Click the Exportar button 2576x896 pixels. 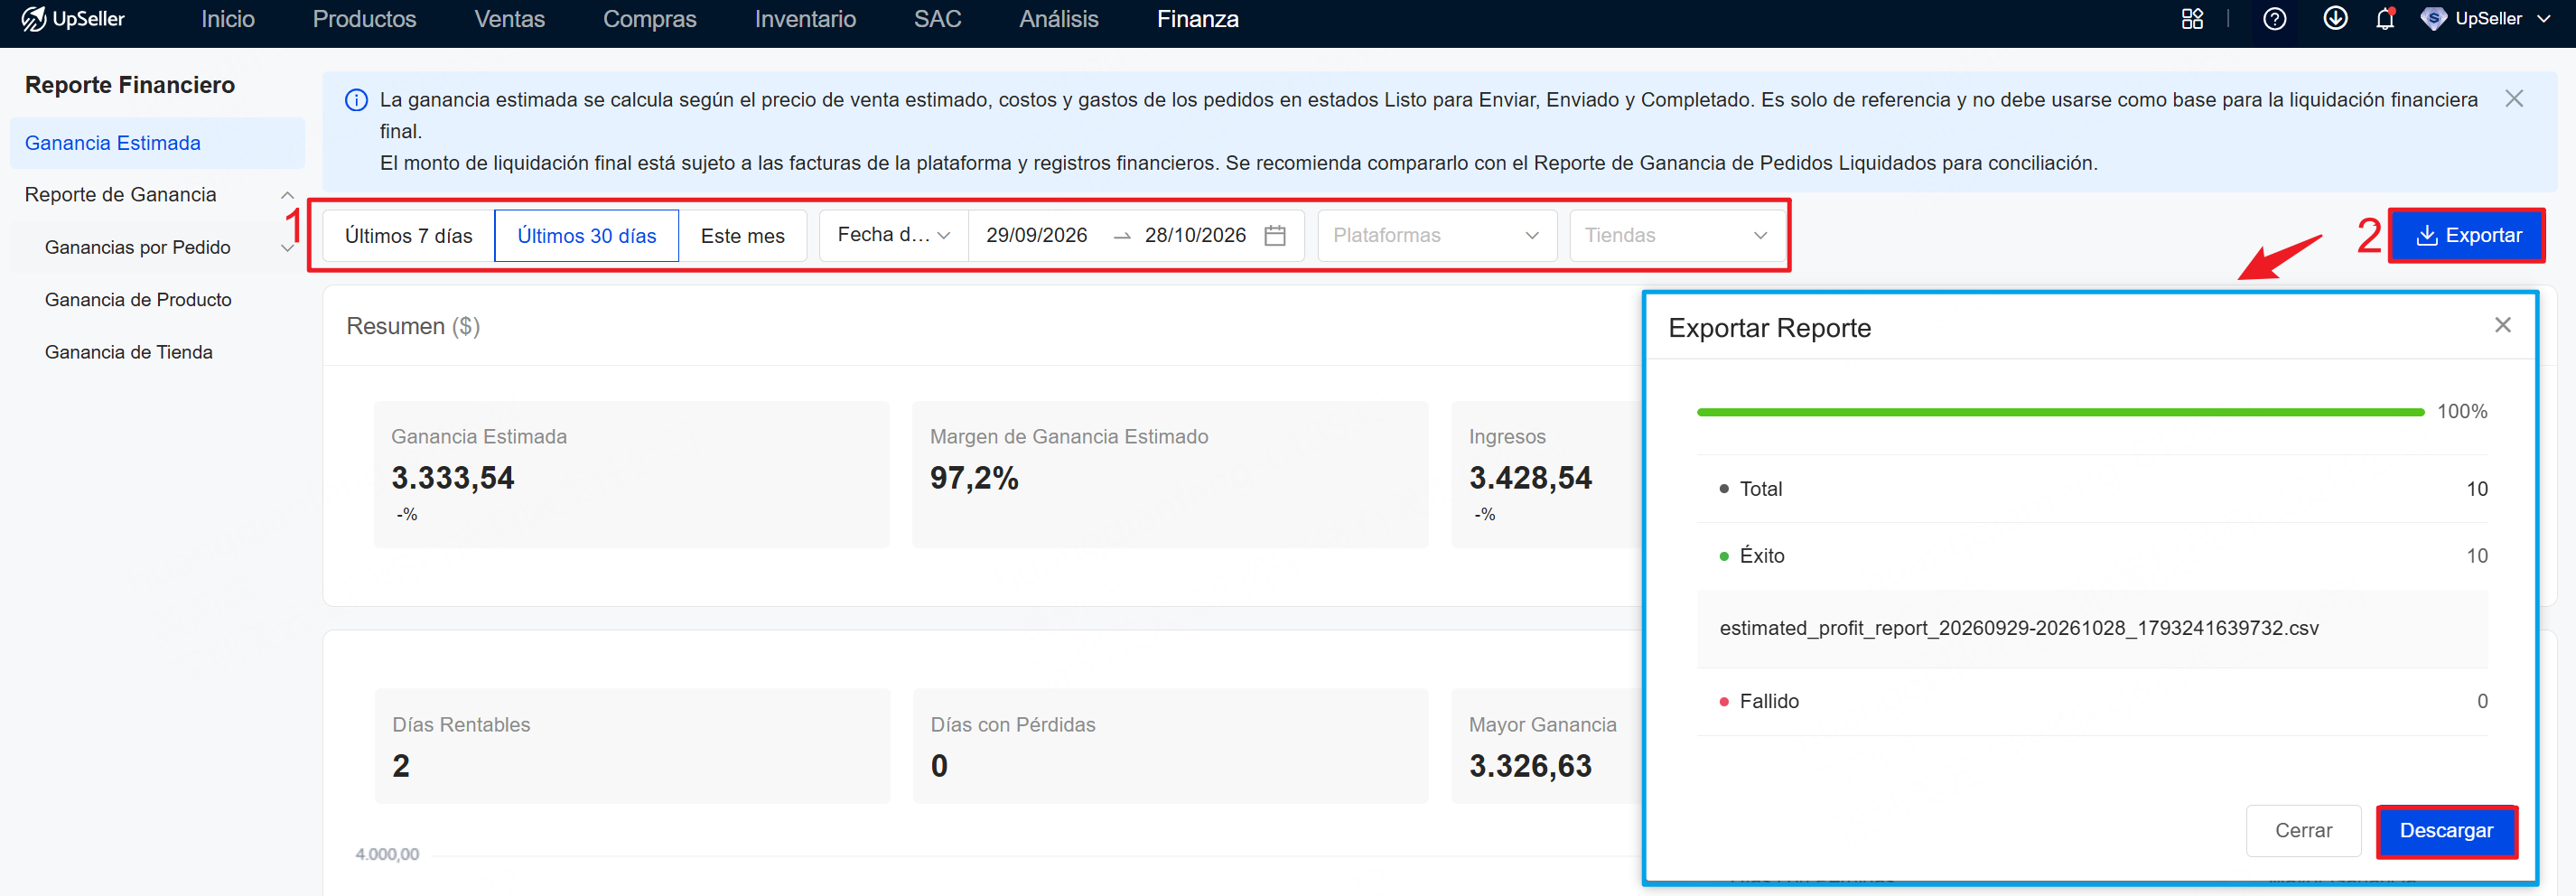[2467, 236]
